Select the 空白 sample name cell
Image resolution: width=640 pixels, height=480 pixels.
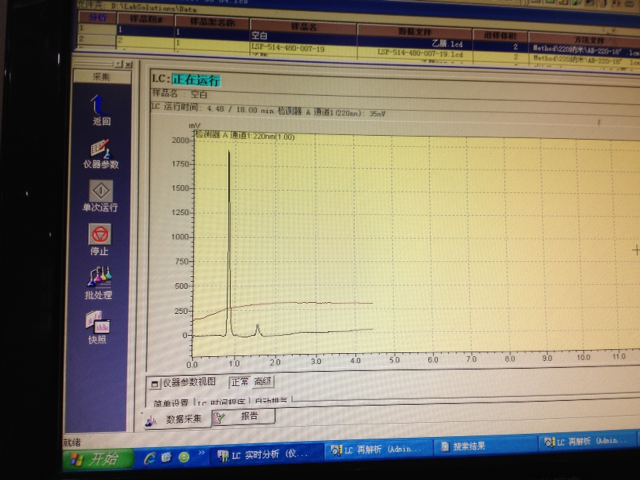tap(303, 36)
